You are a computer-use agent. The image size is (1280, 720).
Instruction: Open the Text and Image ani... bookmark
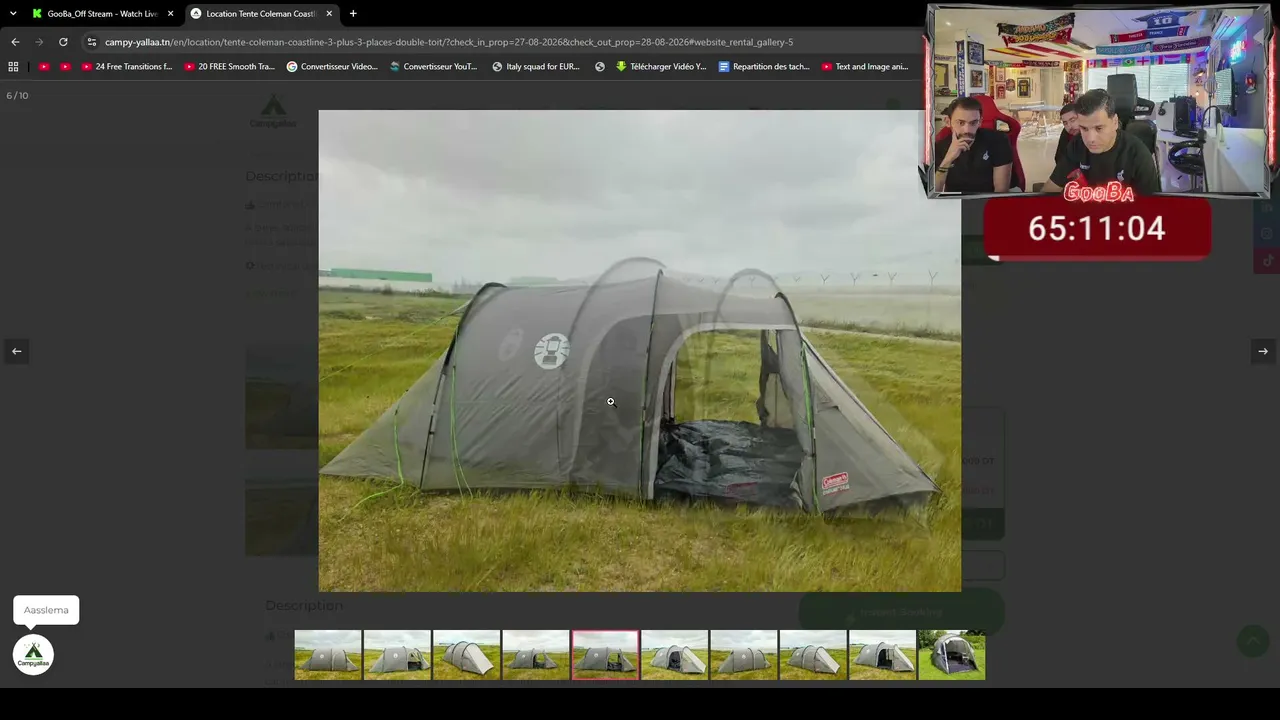click(865, 67)
